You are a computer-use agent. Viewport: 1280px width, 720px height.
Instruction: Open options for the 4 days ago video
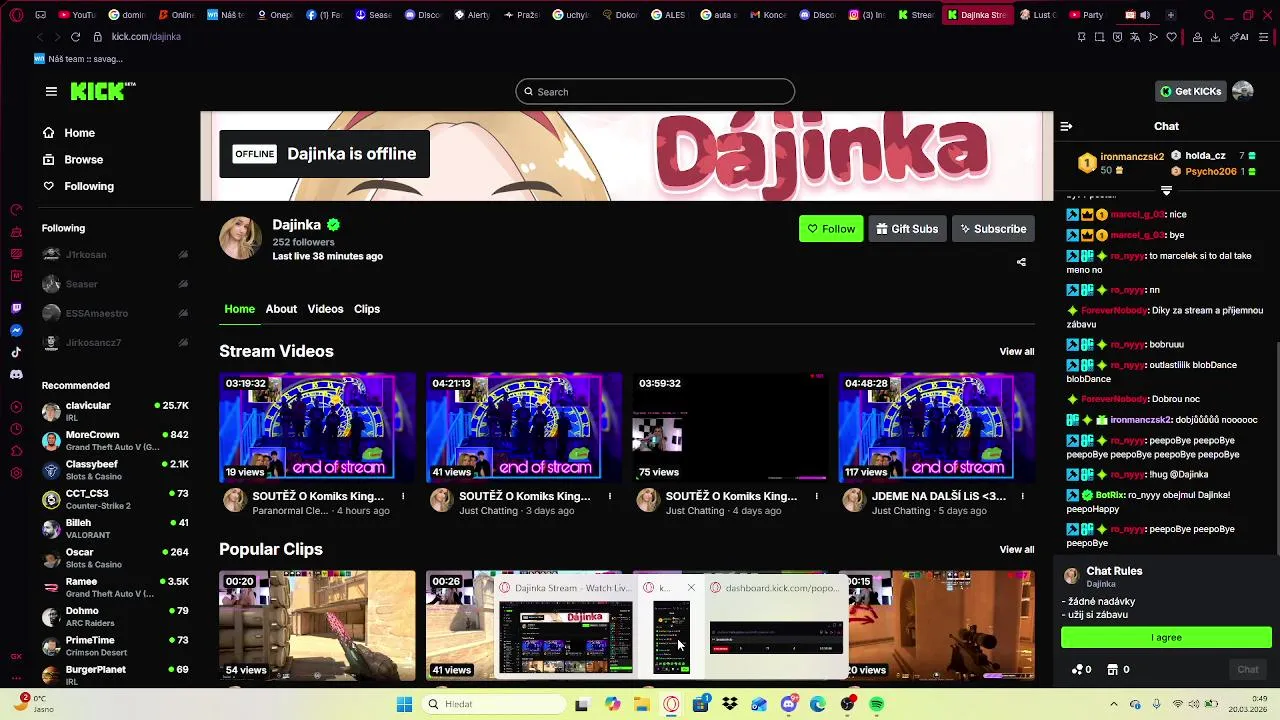816,496
